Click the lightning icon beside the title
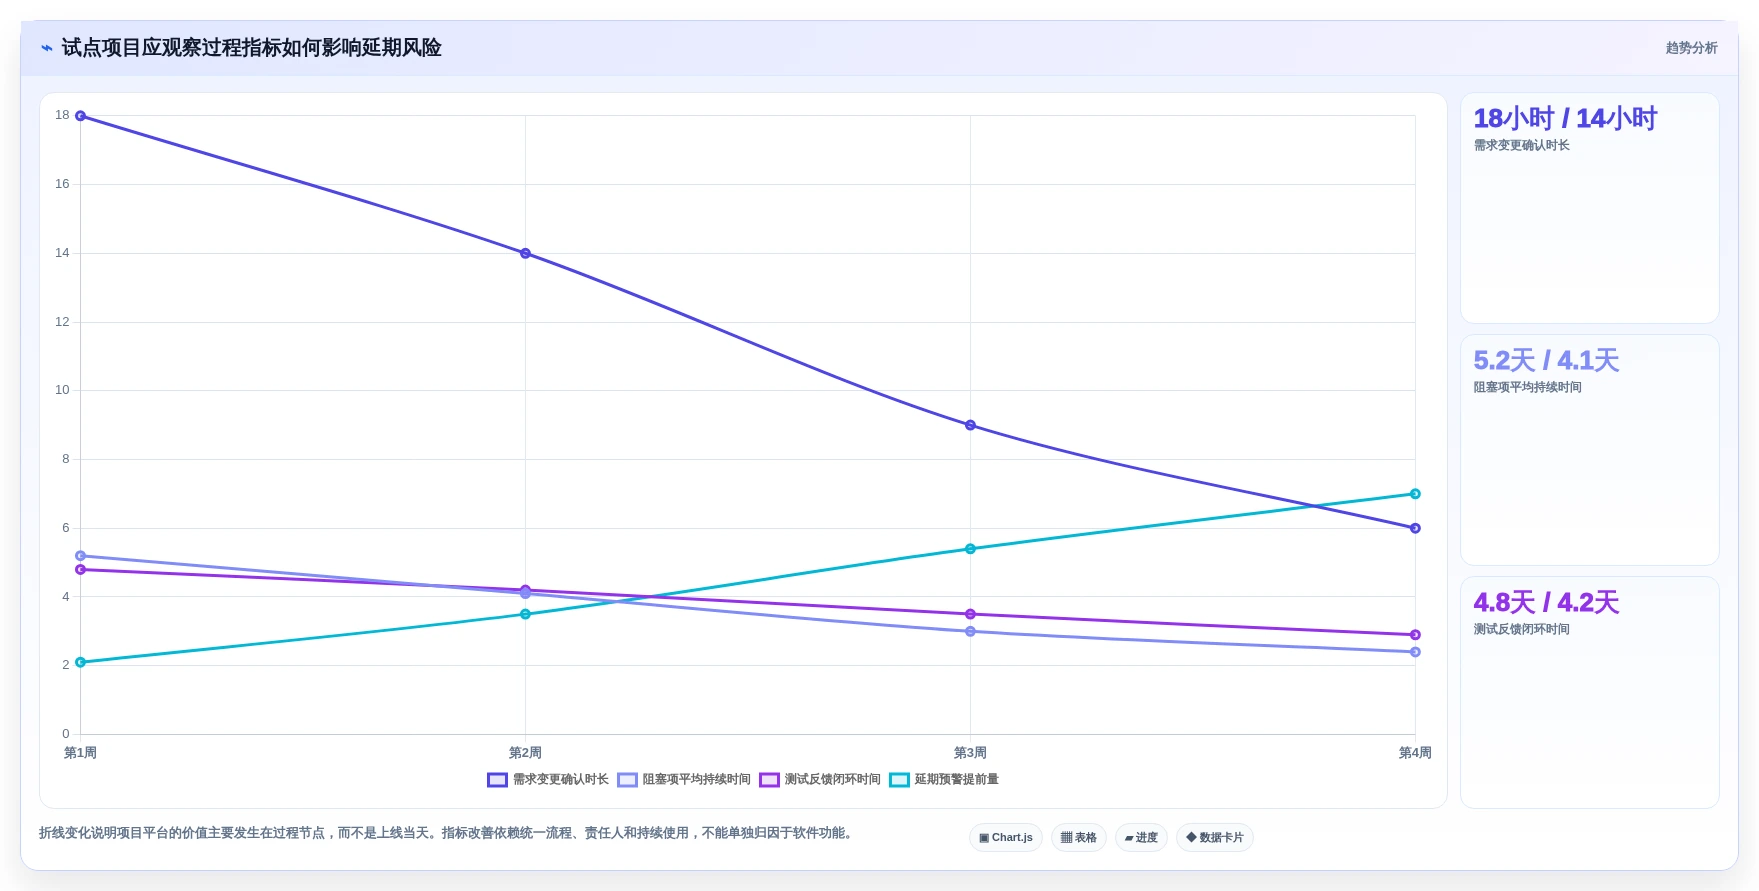The image size is (1759, 891). click(47, 48)
